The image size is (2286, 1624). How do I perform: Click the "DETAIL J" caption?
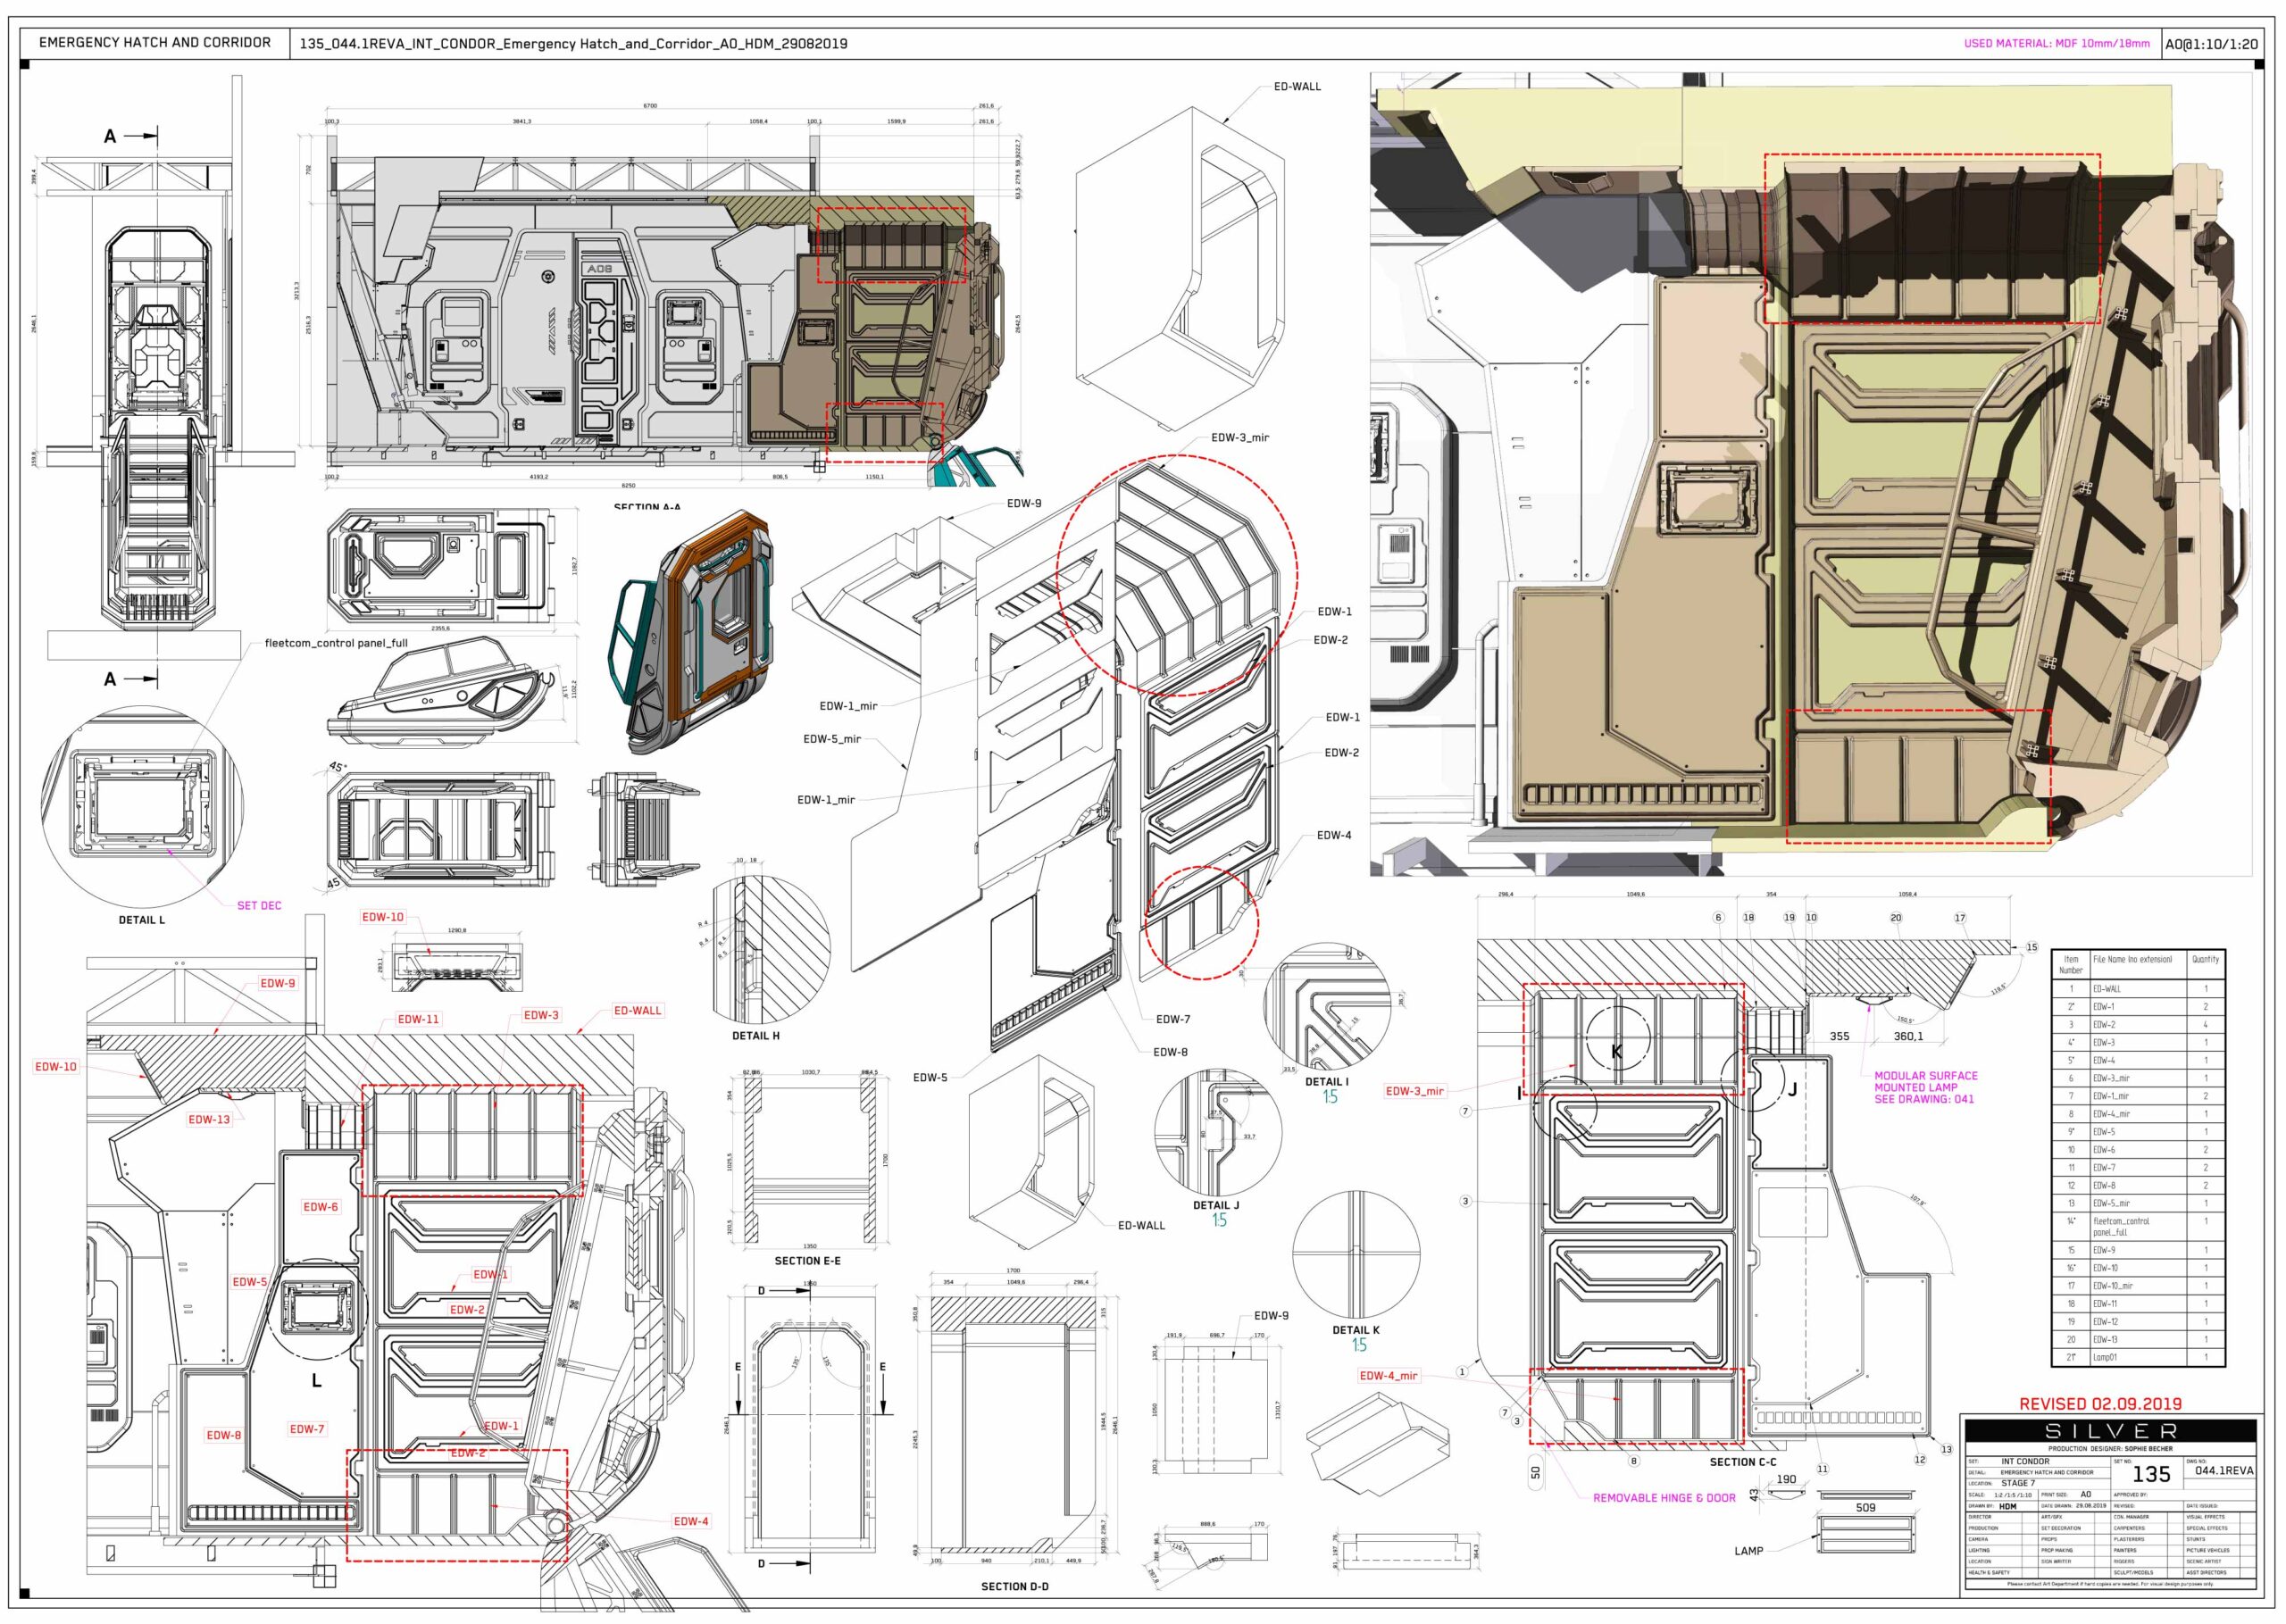(x=1215, y=1205)
